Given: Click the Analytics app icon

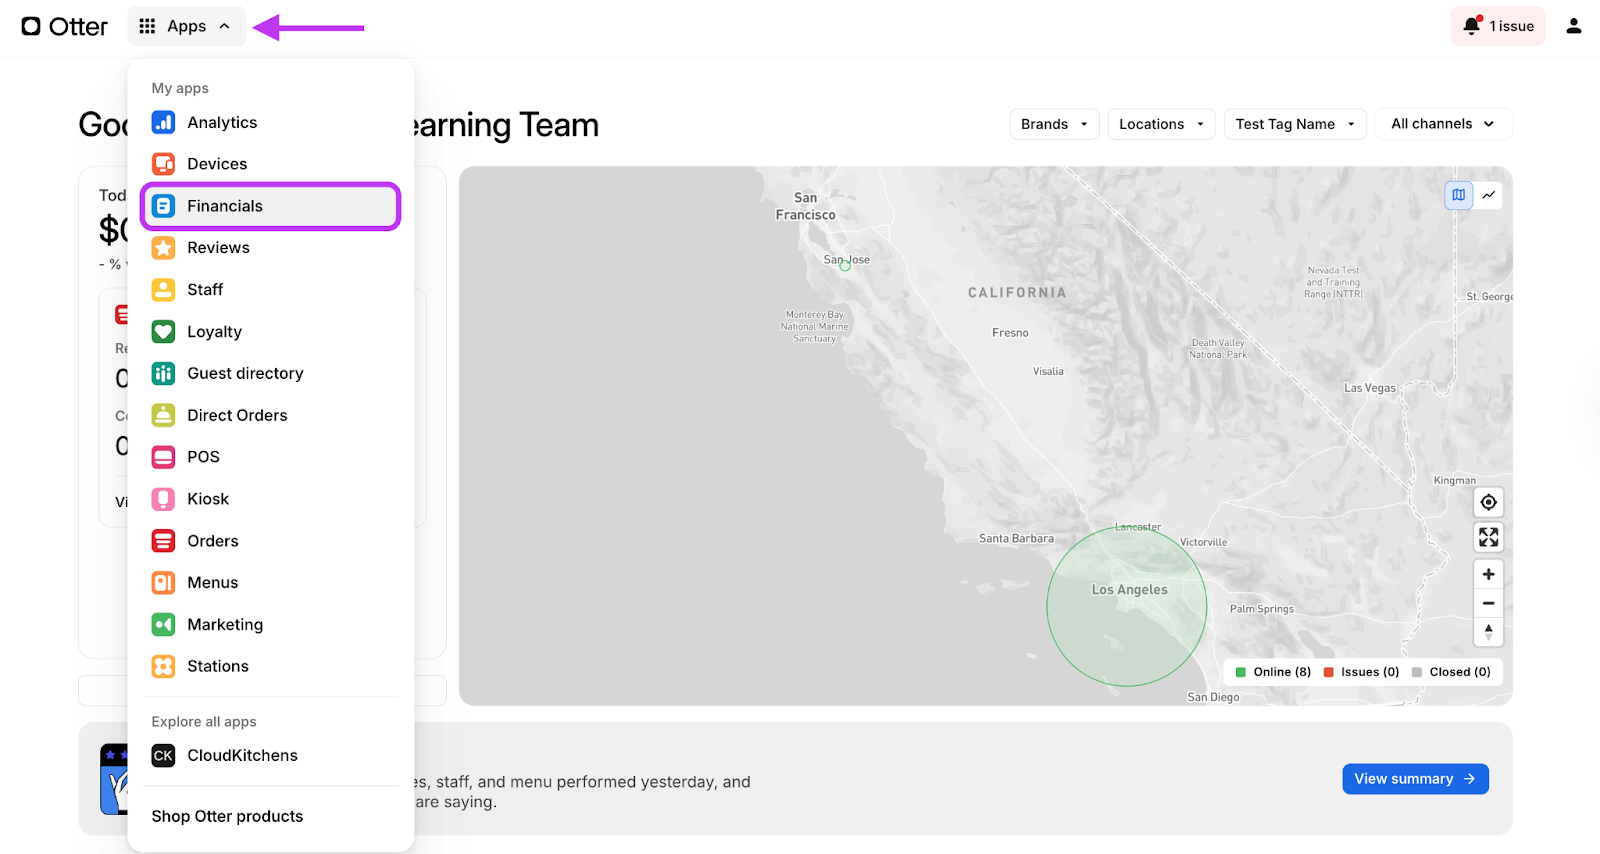Looking at the screenshot, I should click(x=163, y=122).
